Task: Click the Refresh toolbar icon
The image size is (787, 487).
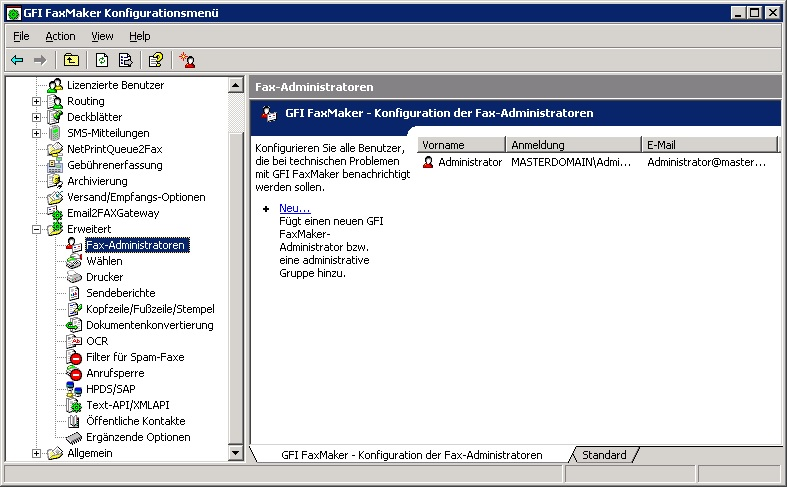Action: 102,60
